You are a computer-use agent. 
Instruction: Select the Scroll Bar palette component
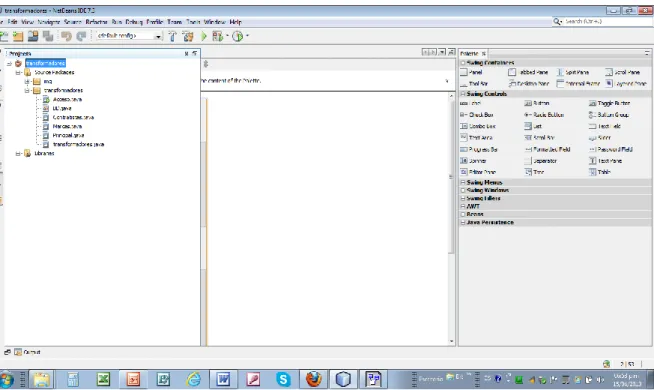[539, 138]
